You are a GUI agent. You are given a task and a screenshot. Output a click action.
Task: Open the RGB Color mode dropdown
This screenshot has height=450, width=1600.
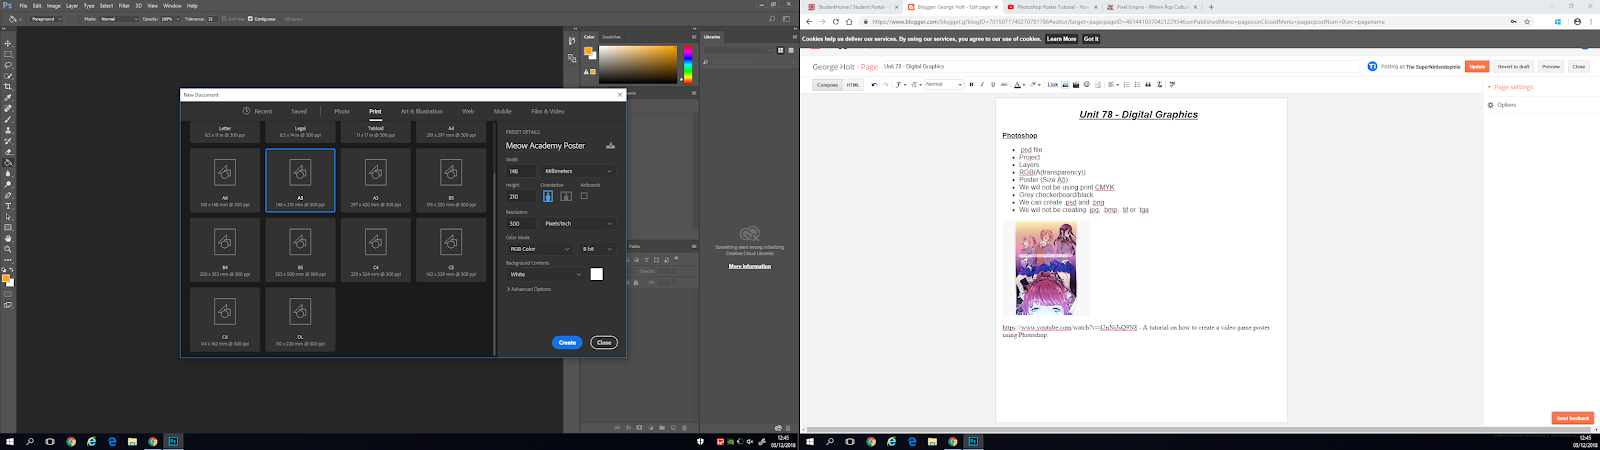539,249
